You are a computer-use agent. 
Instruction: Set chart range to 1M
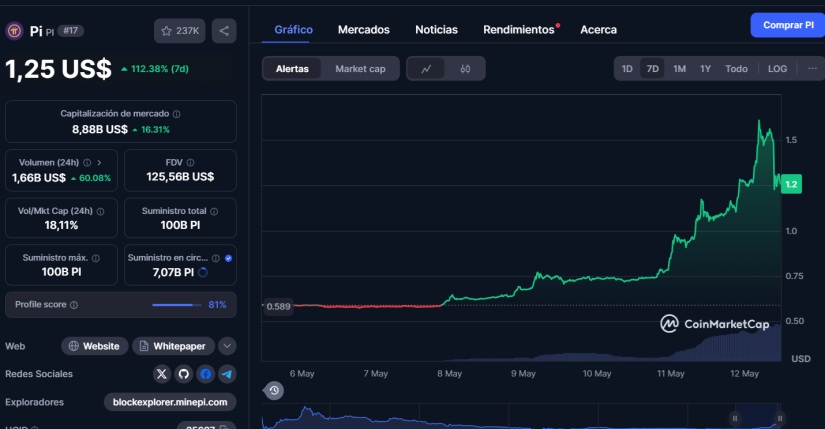click(679, 69)
